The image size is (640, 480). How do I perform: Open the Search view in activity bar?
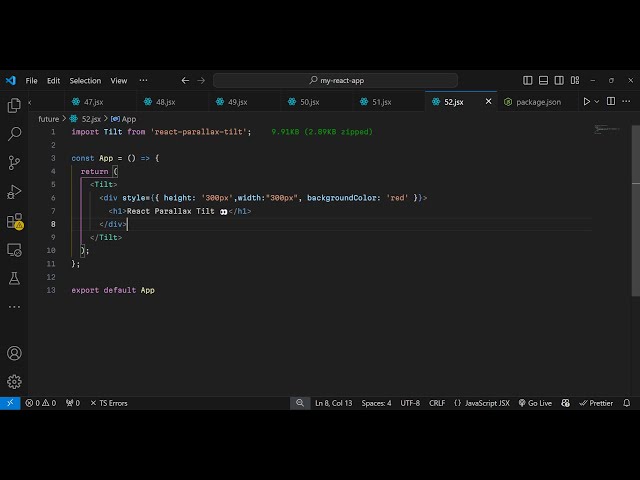14,134
